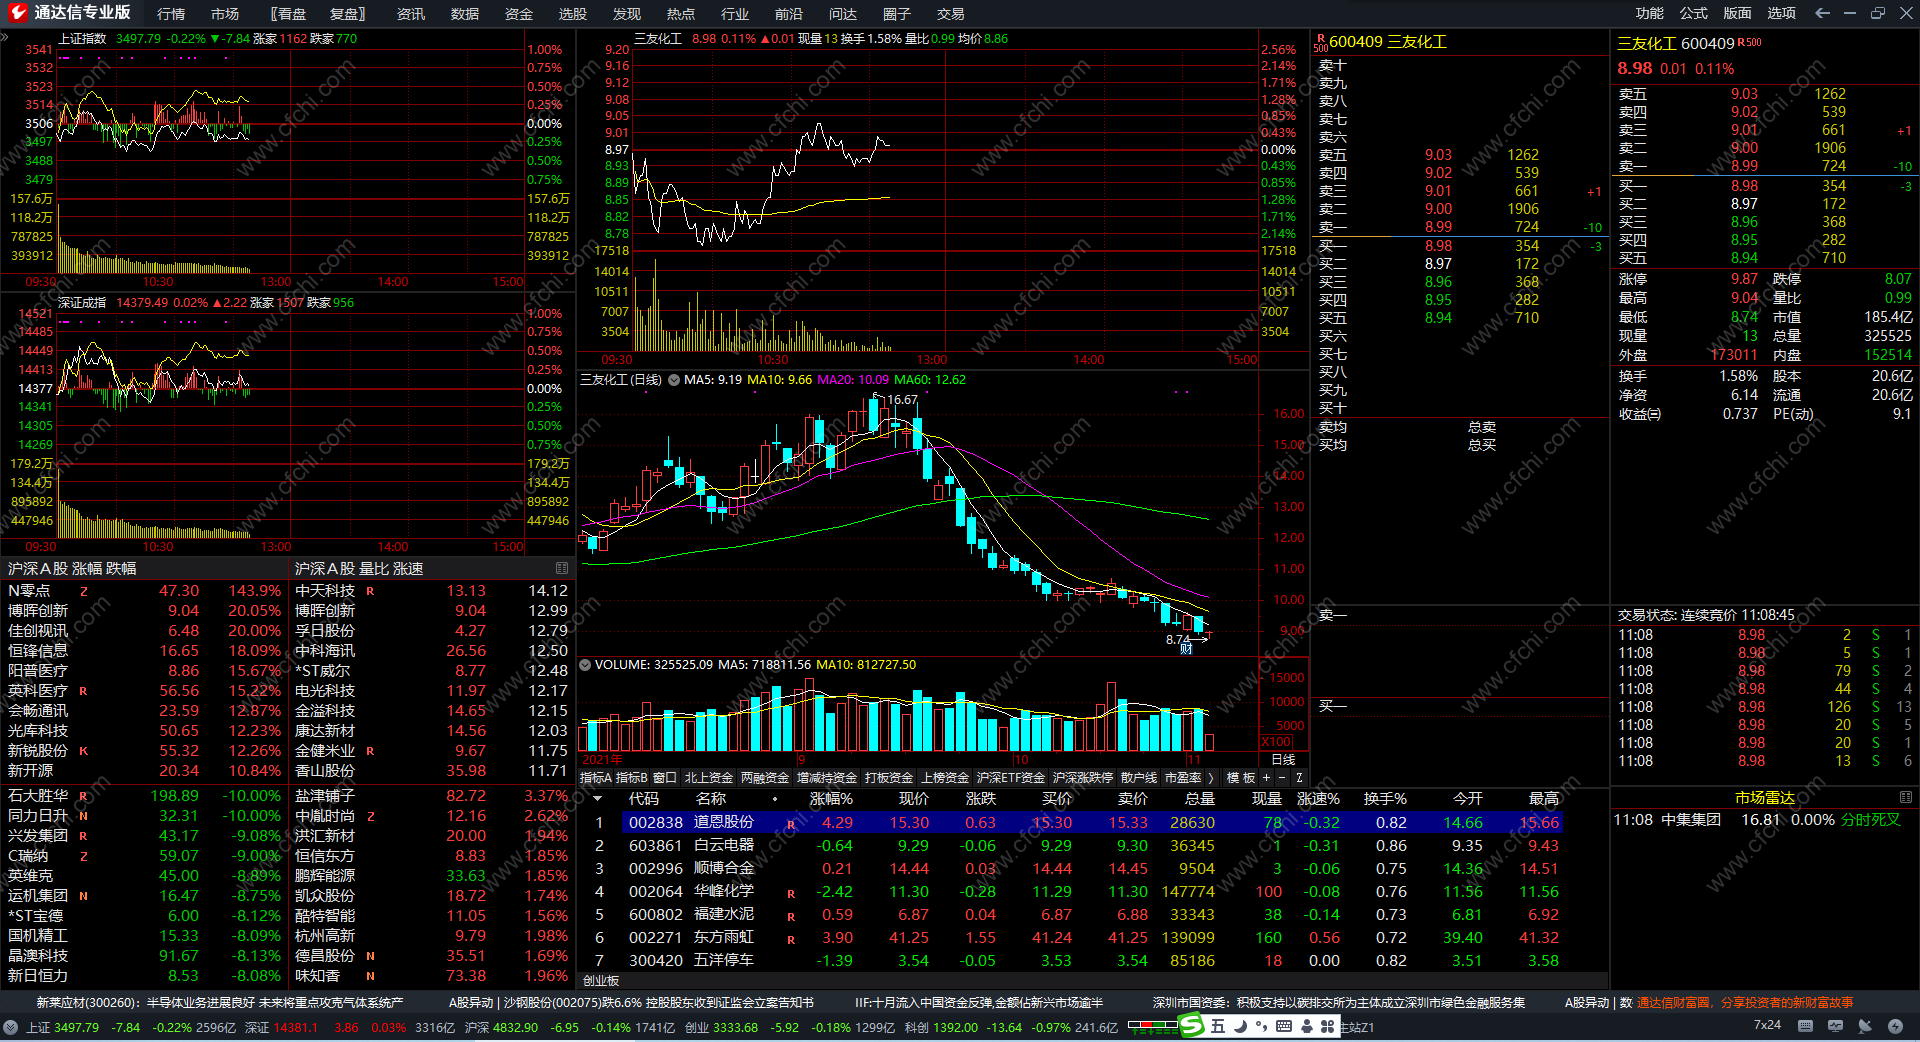Screen dimensions: 1920x1042
Task: Sort table by the 总量 column
Action: pyautogui.click(x=1200, y=799)
